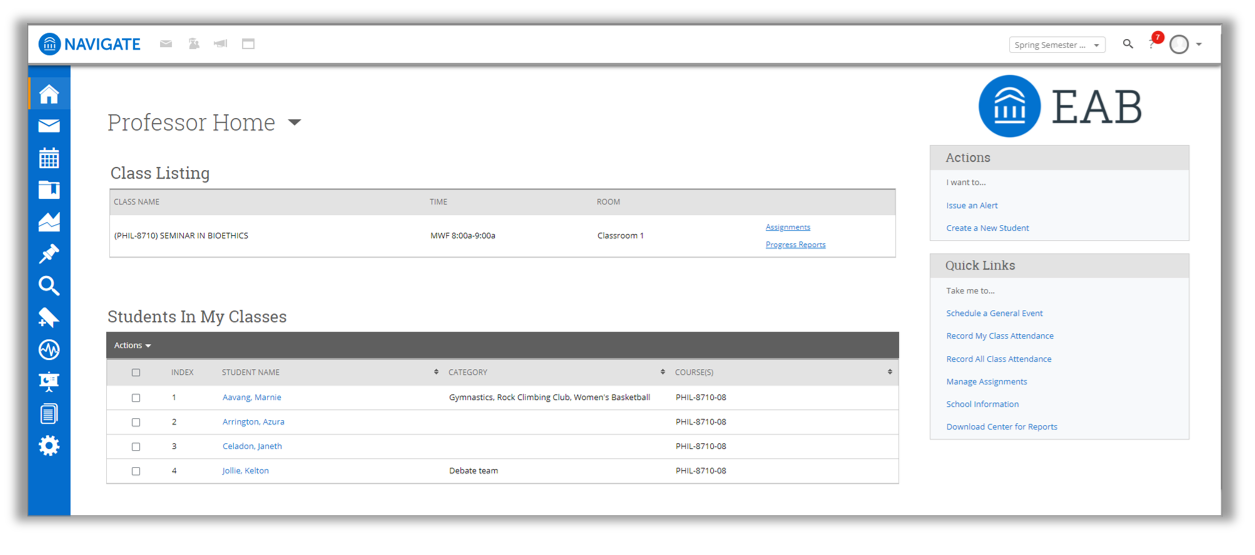Click the chart Reports sidebar icon

49,222
